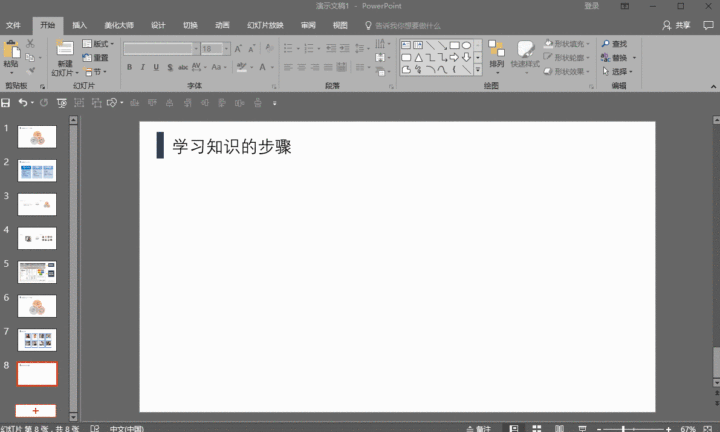Click Start From Beginning slideshow icon

[x=62, y=103]
